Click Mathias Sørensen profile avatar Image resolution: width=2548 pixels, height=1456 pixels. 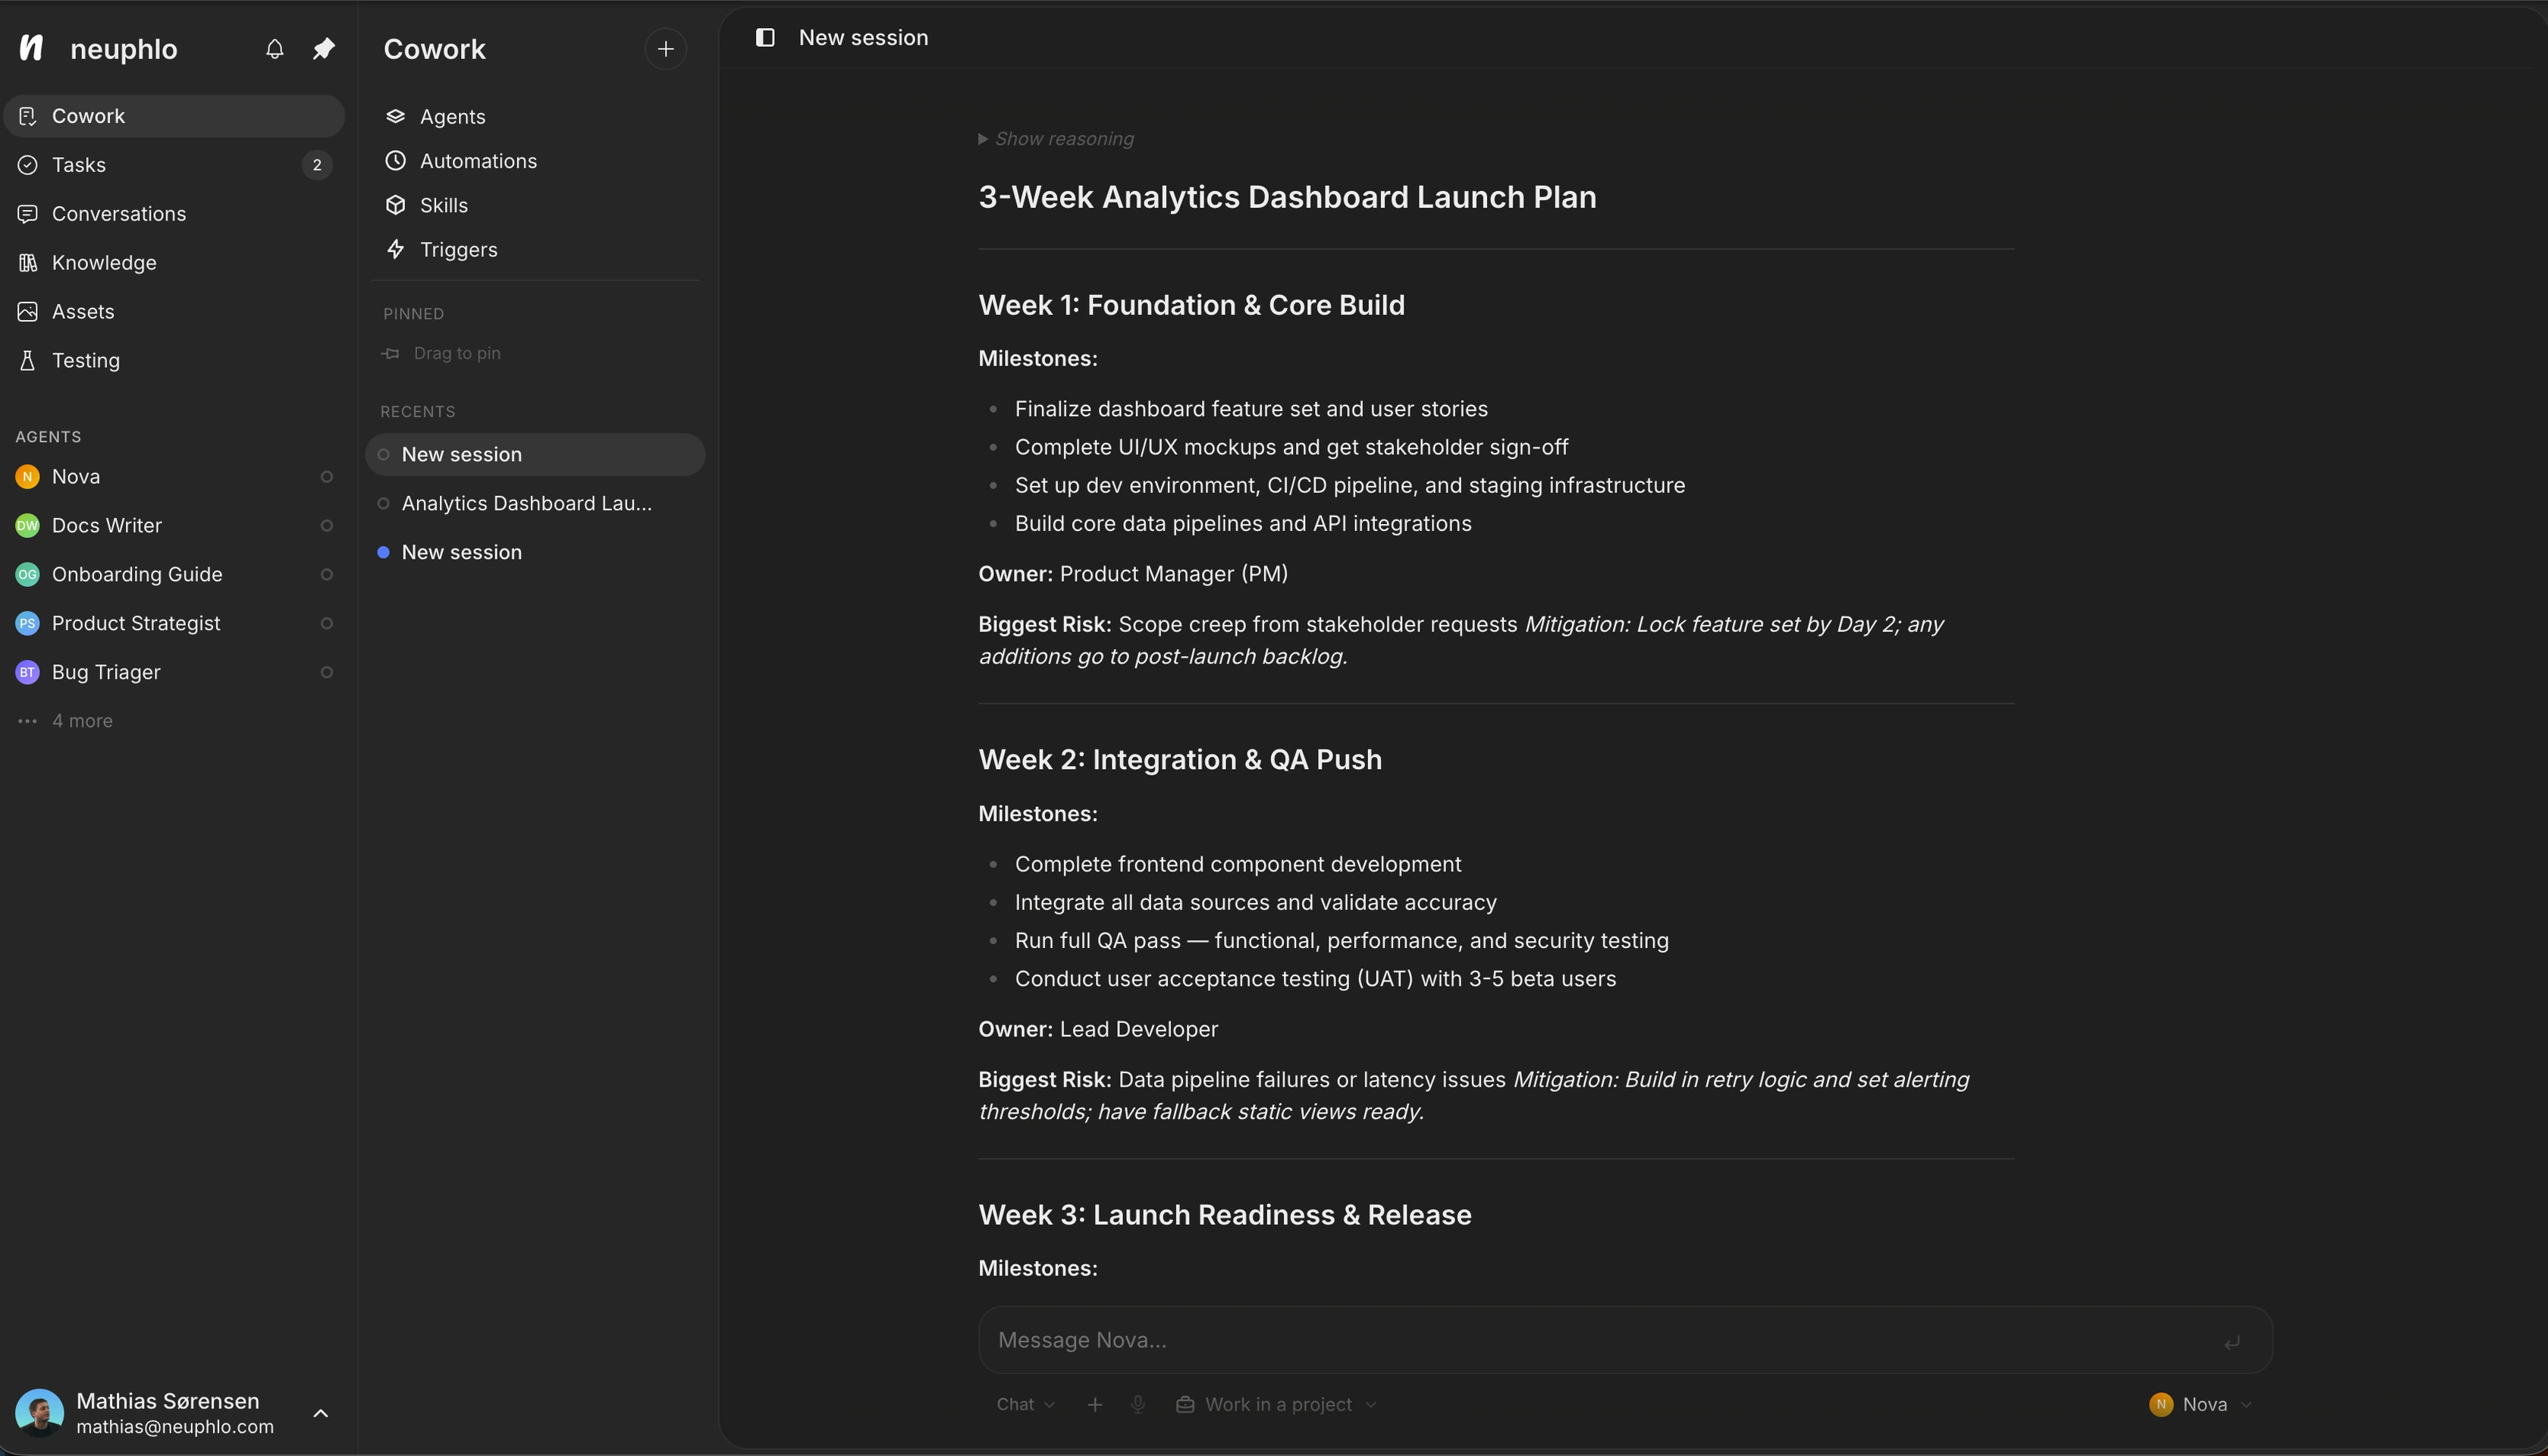tap(40, 1413)
